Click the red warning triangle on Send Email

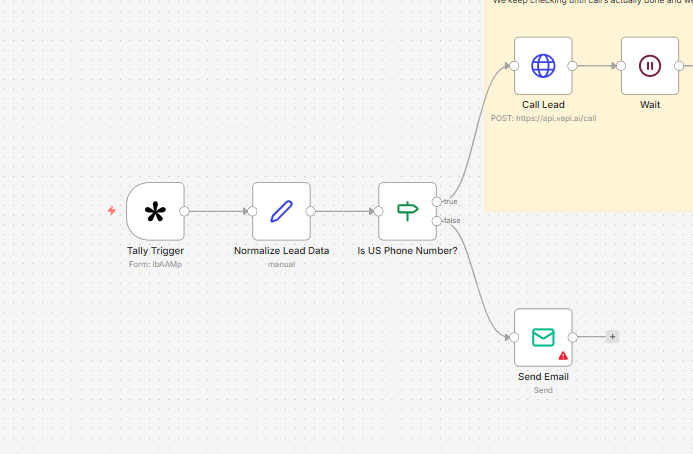563,355
